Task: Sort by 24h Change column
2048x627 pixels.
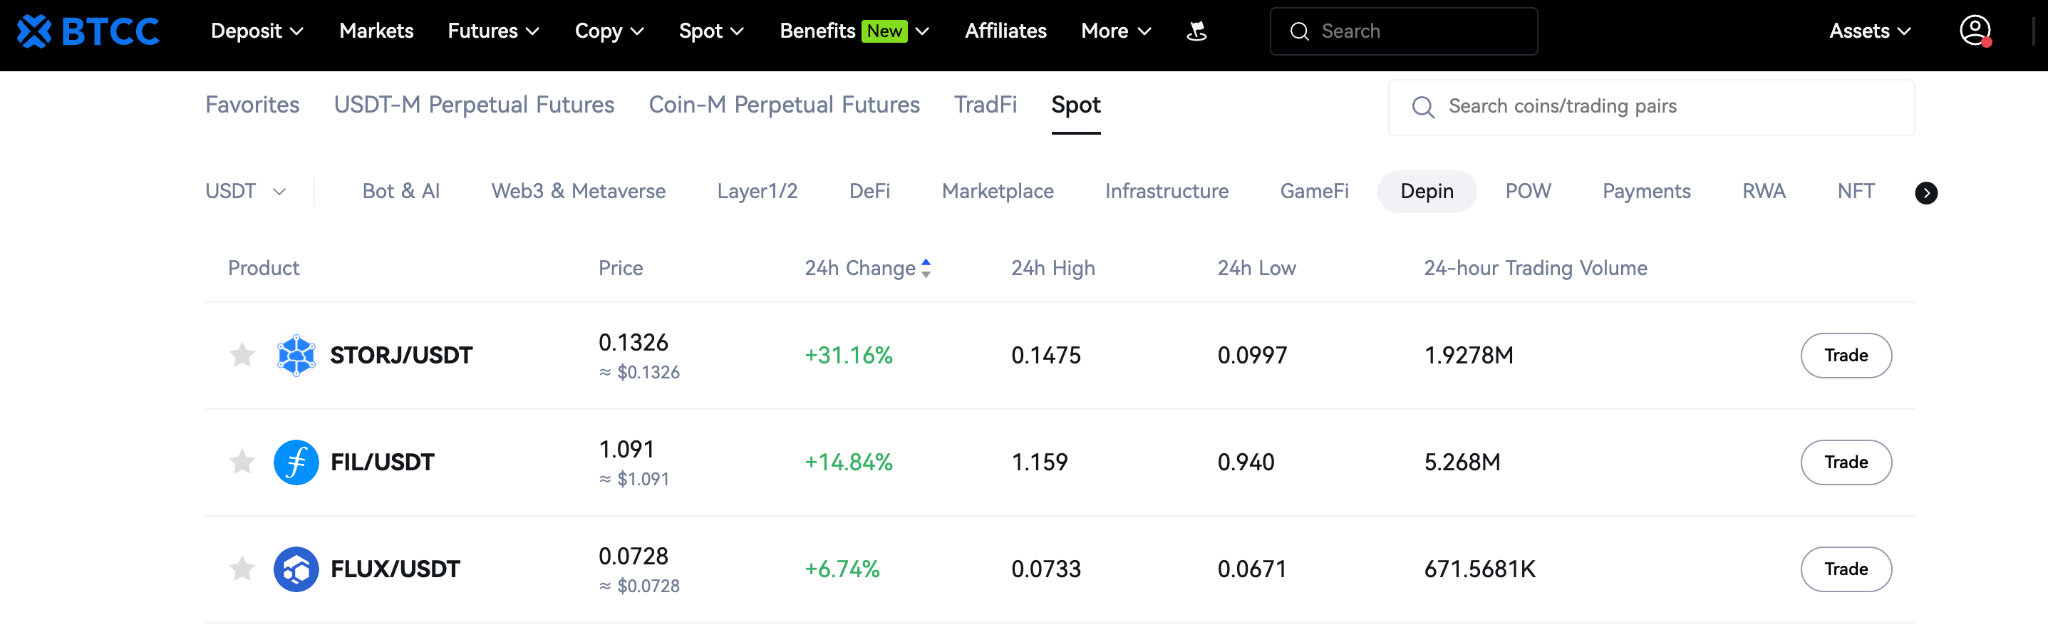Action: click(x=868, y=268)
